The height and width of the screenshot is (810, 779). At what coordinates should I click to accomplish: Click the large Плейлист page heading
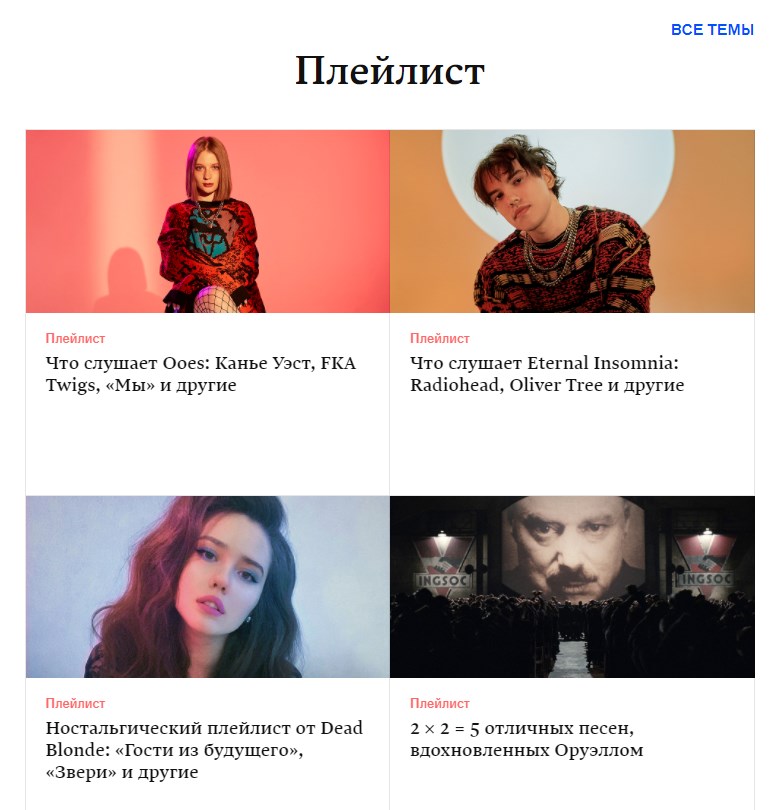(x=390, y=71)
